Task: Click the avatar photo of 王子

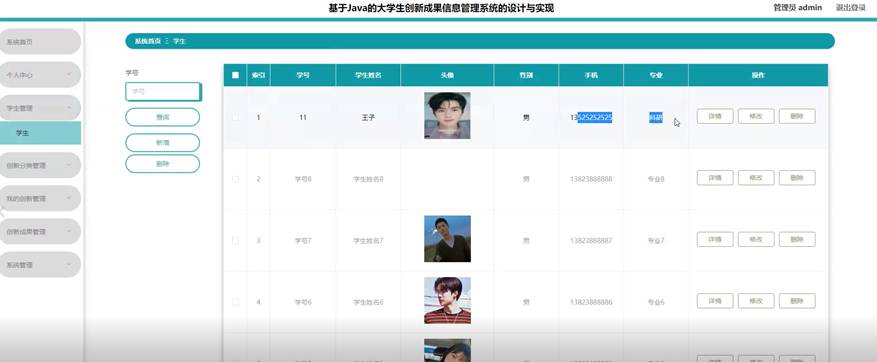Action: click(x=447, y=115)
